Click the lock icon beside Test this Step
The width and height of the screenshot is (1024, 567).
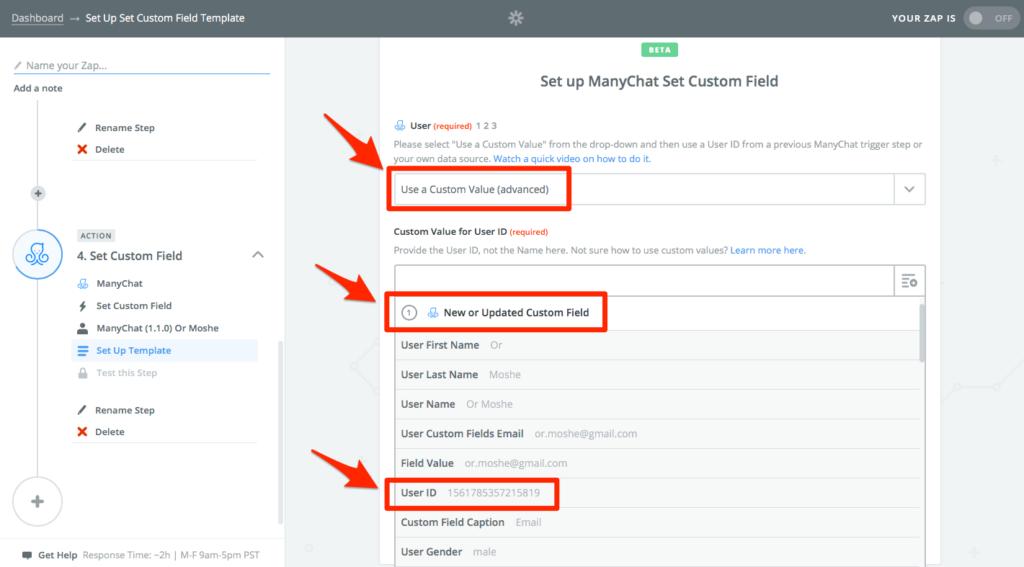pyautogui.click(x=83, y=373)
